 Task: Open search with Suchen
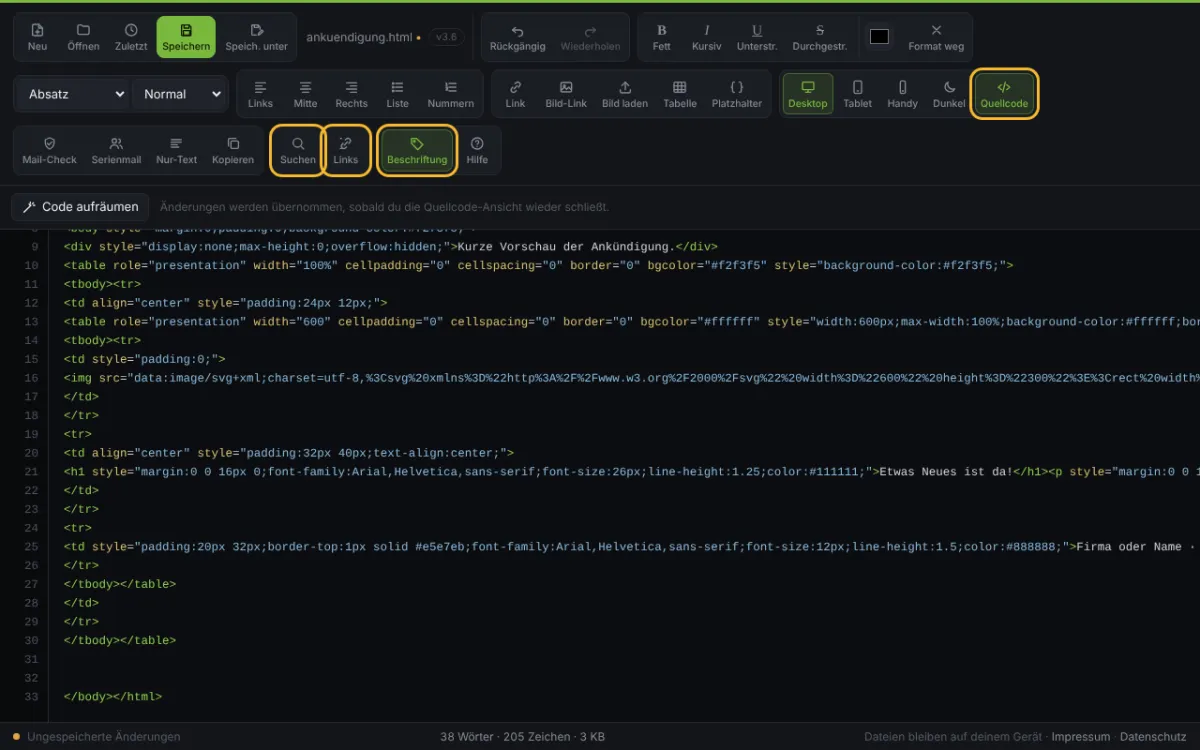coord(298,150)
